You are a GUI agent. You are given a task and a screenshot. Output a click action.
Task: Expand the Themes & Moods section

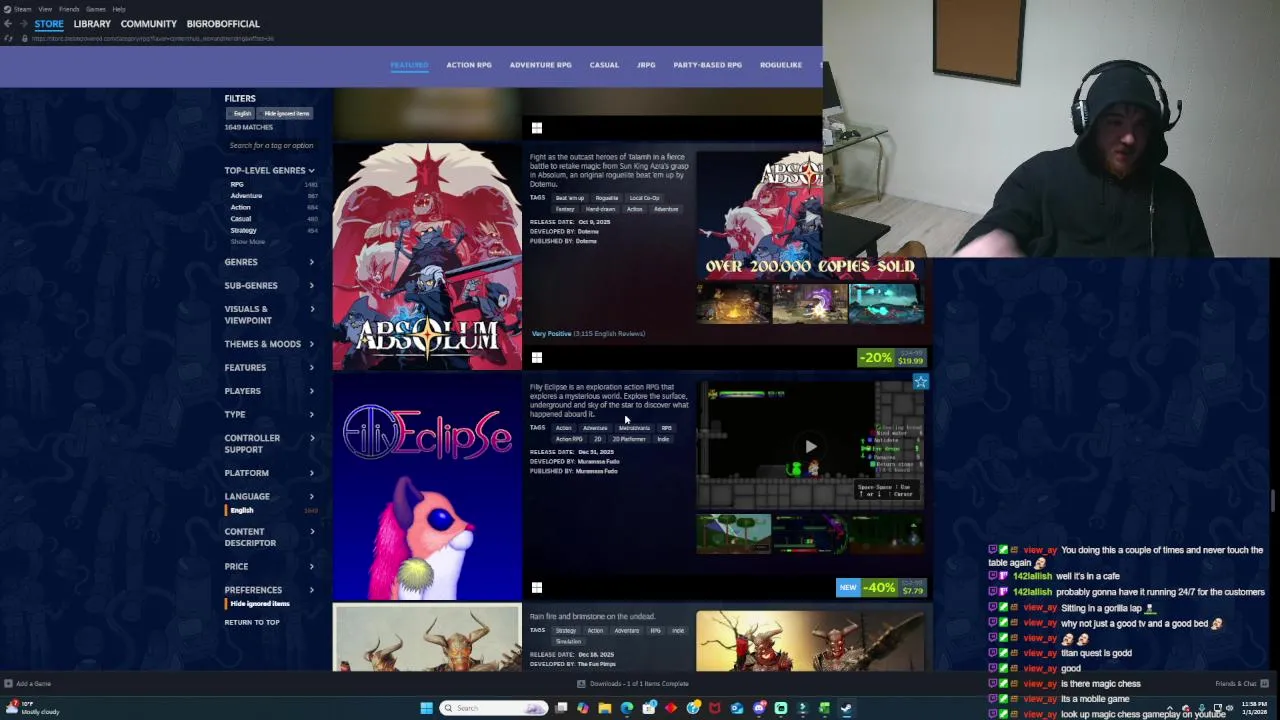coord(269,344)
